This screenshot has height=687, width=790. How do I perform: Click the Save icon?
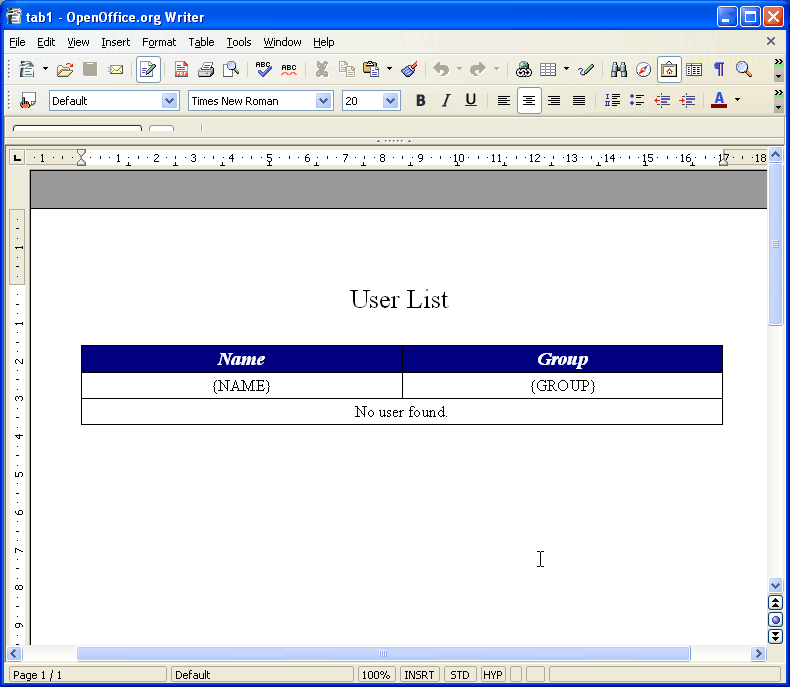point(90,69)
